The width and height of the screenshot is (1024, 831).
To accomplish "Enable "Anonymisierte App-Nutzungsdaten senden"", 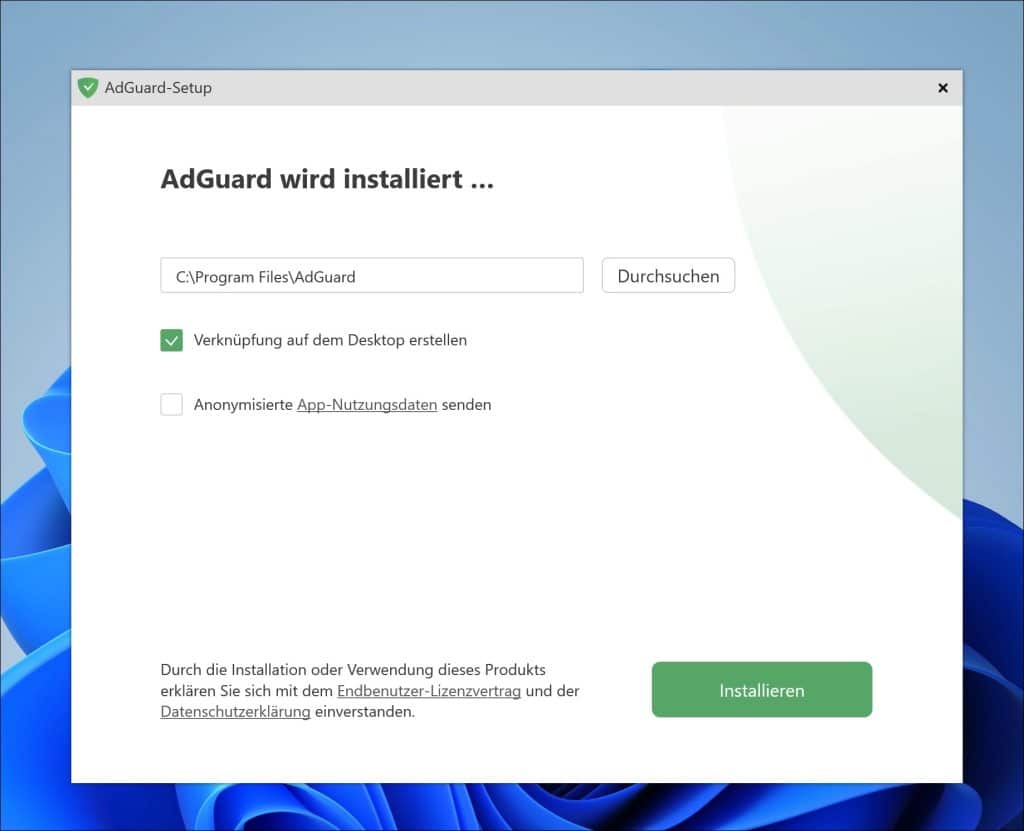I will click(x=171, y=404).
